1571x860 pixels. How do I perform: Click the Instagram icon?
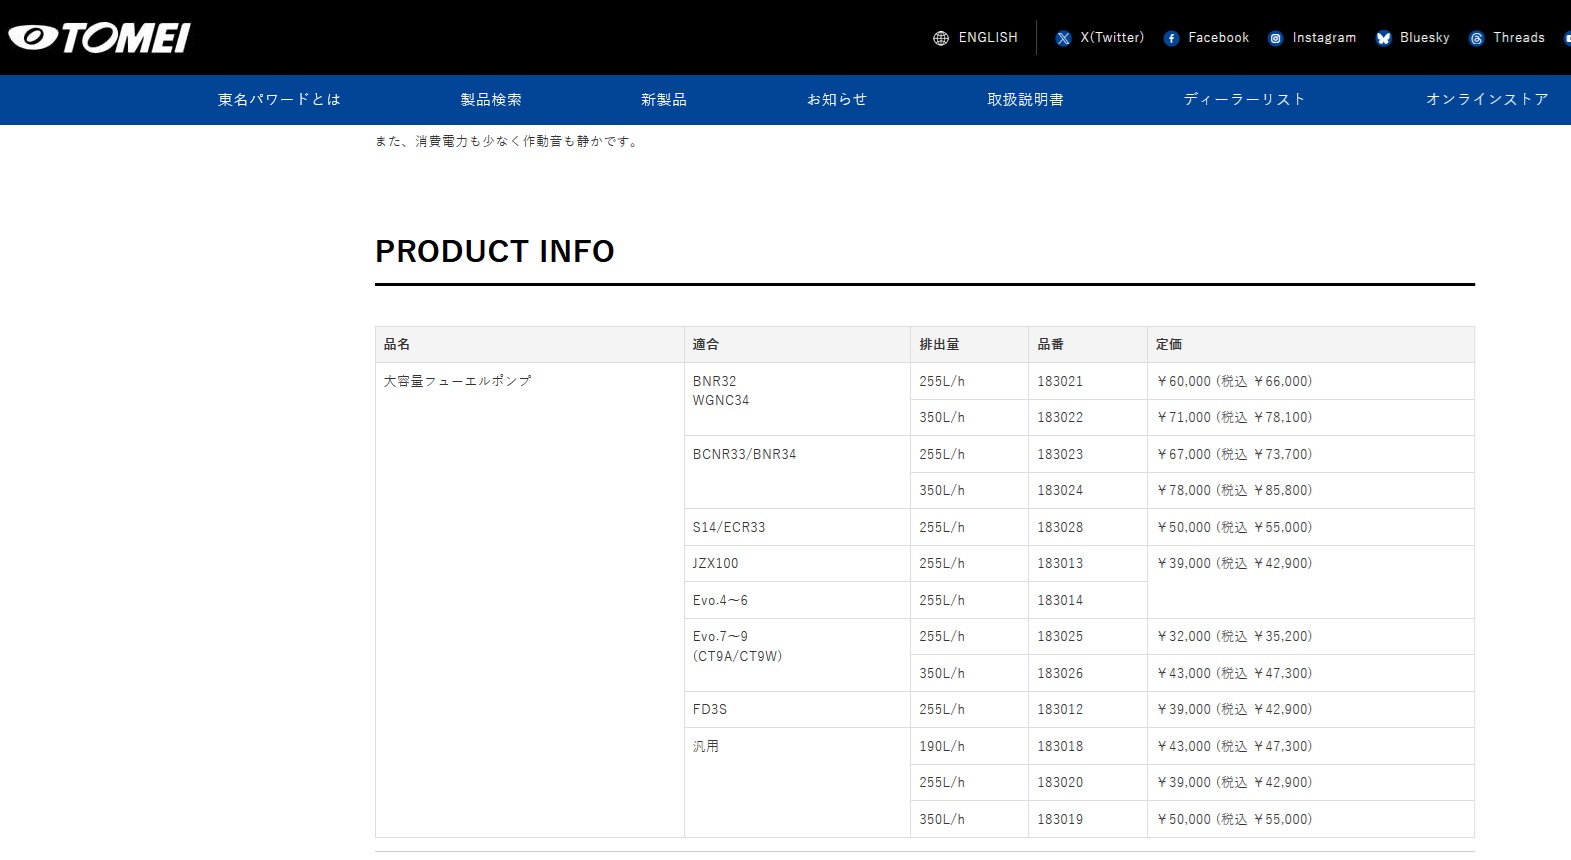click(x=1275, y=38)
